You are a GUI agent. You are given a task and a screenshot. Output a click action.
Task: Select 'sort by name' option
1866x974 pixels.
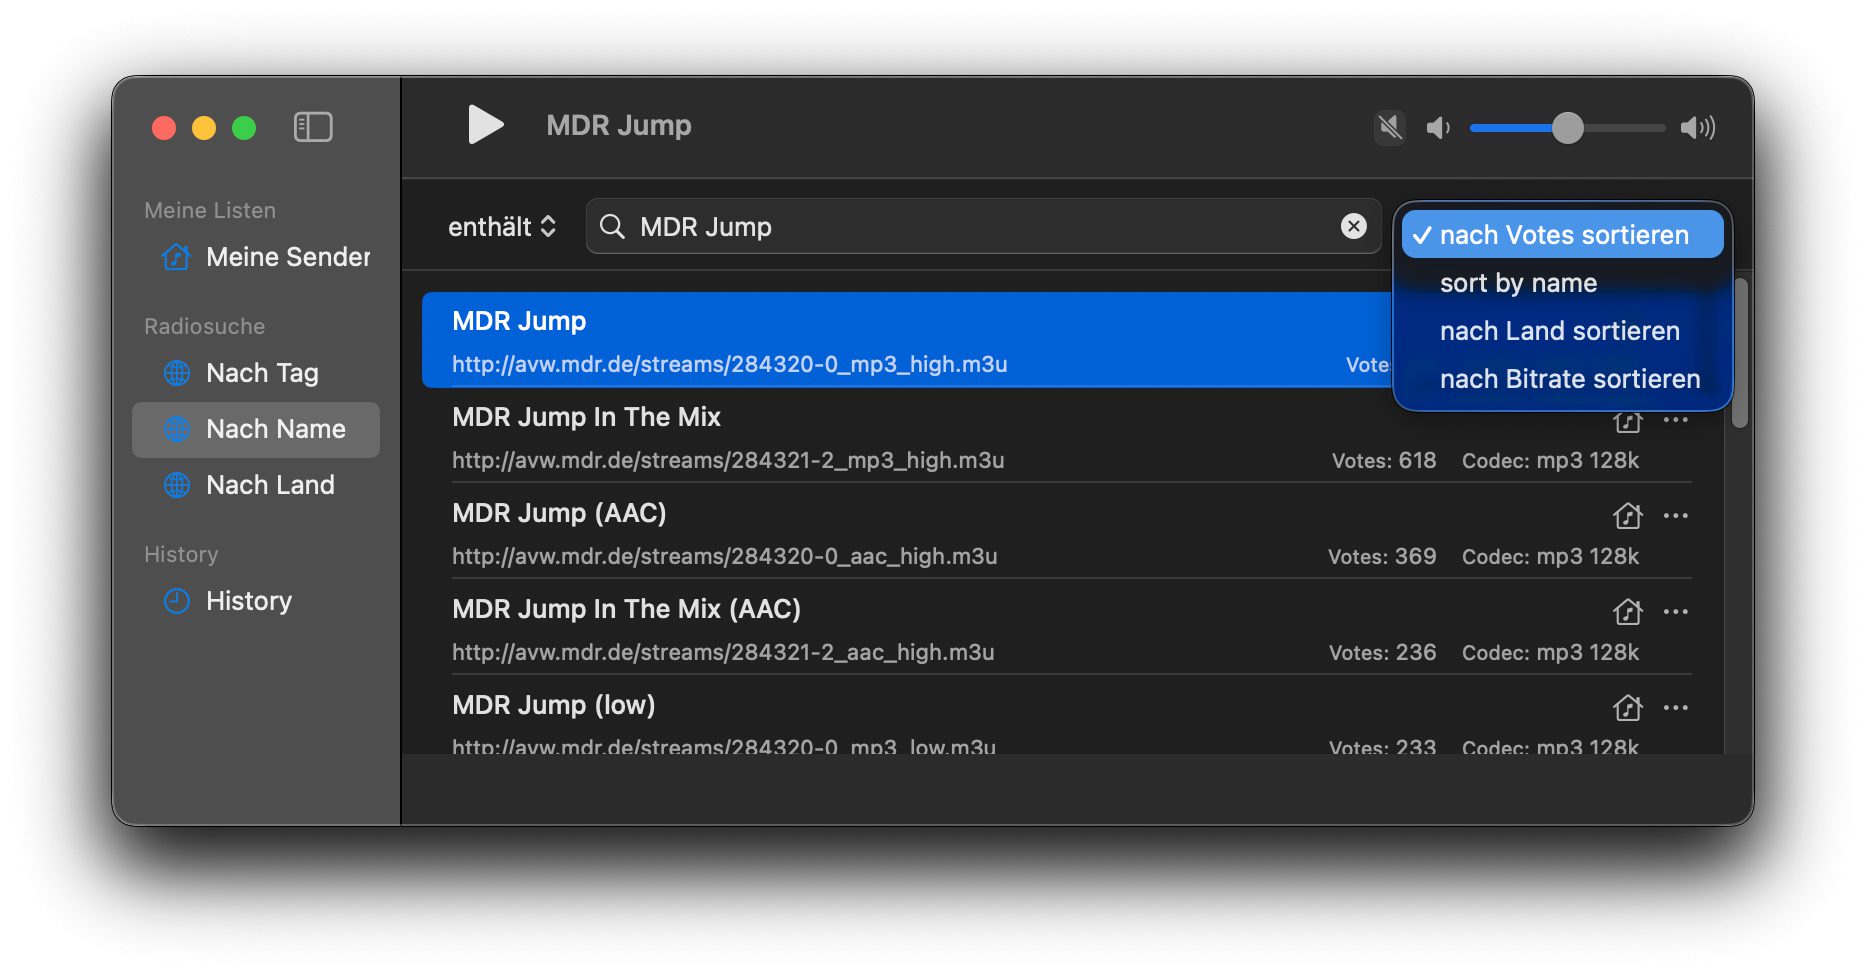coord(1518,283)
